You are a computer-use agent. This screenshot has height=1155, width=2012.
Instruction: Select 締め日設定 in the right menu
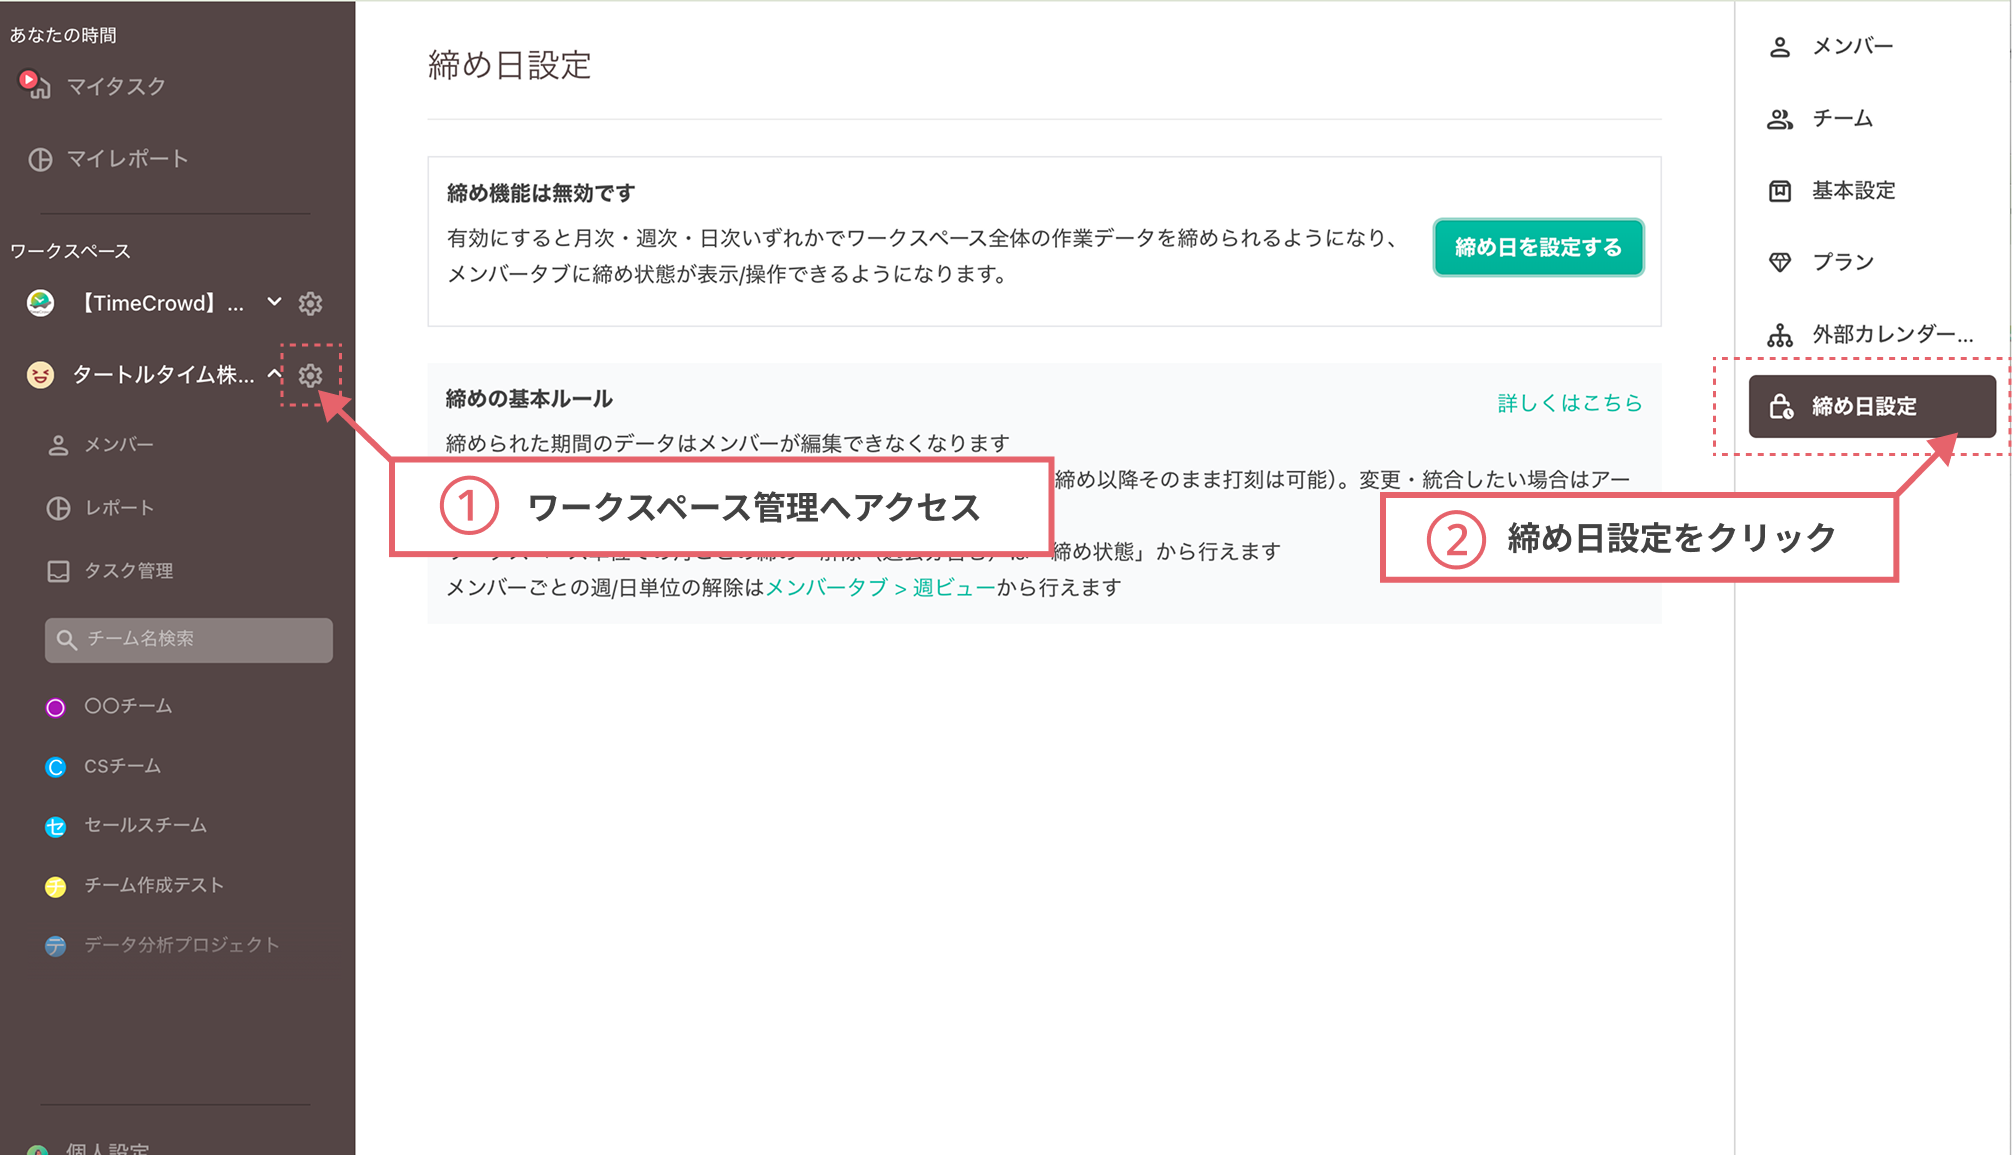1872,406
